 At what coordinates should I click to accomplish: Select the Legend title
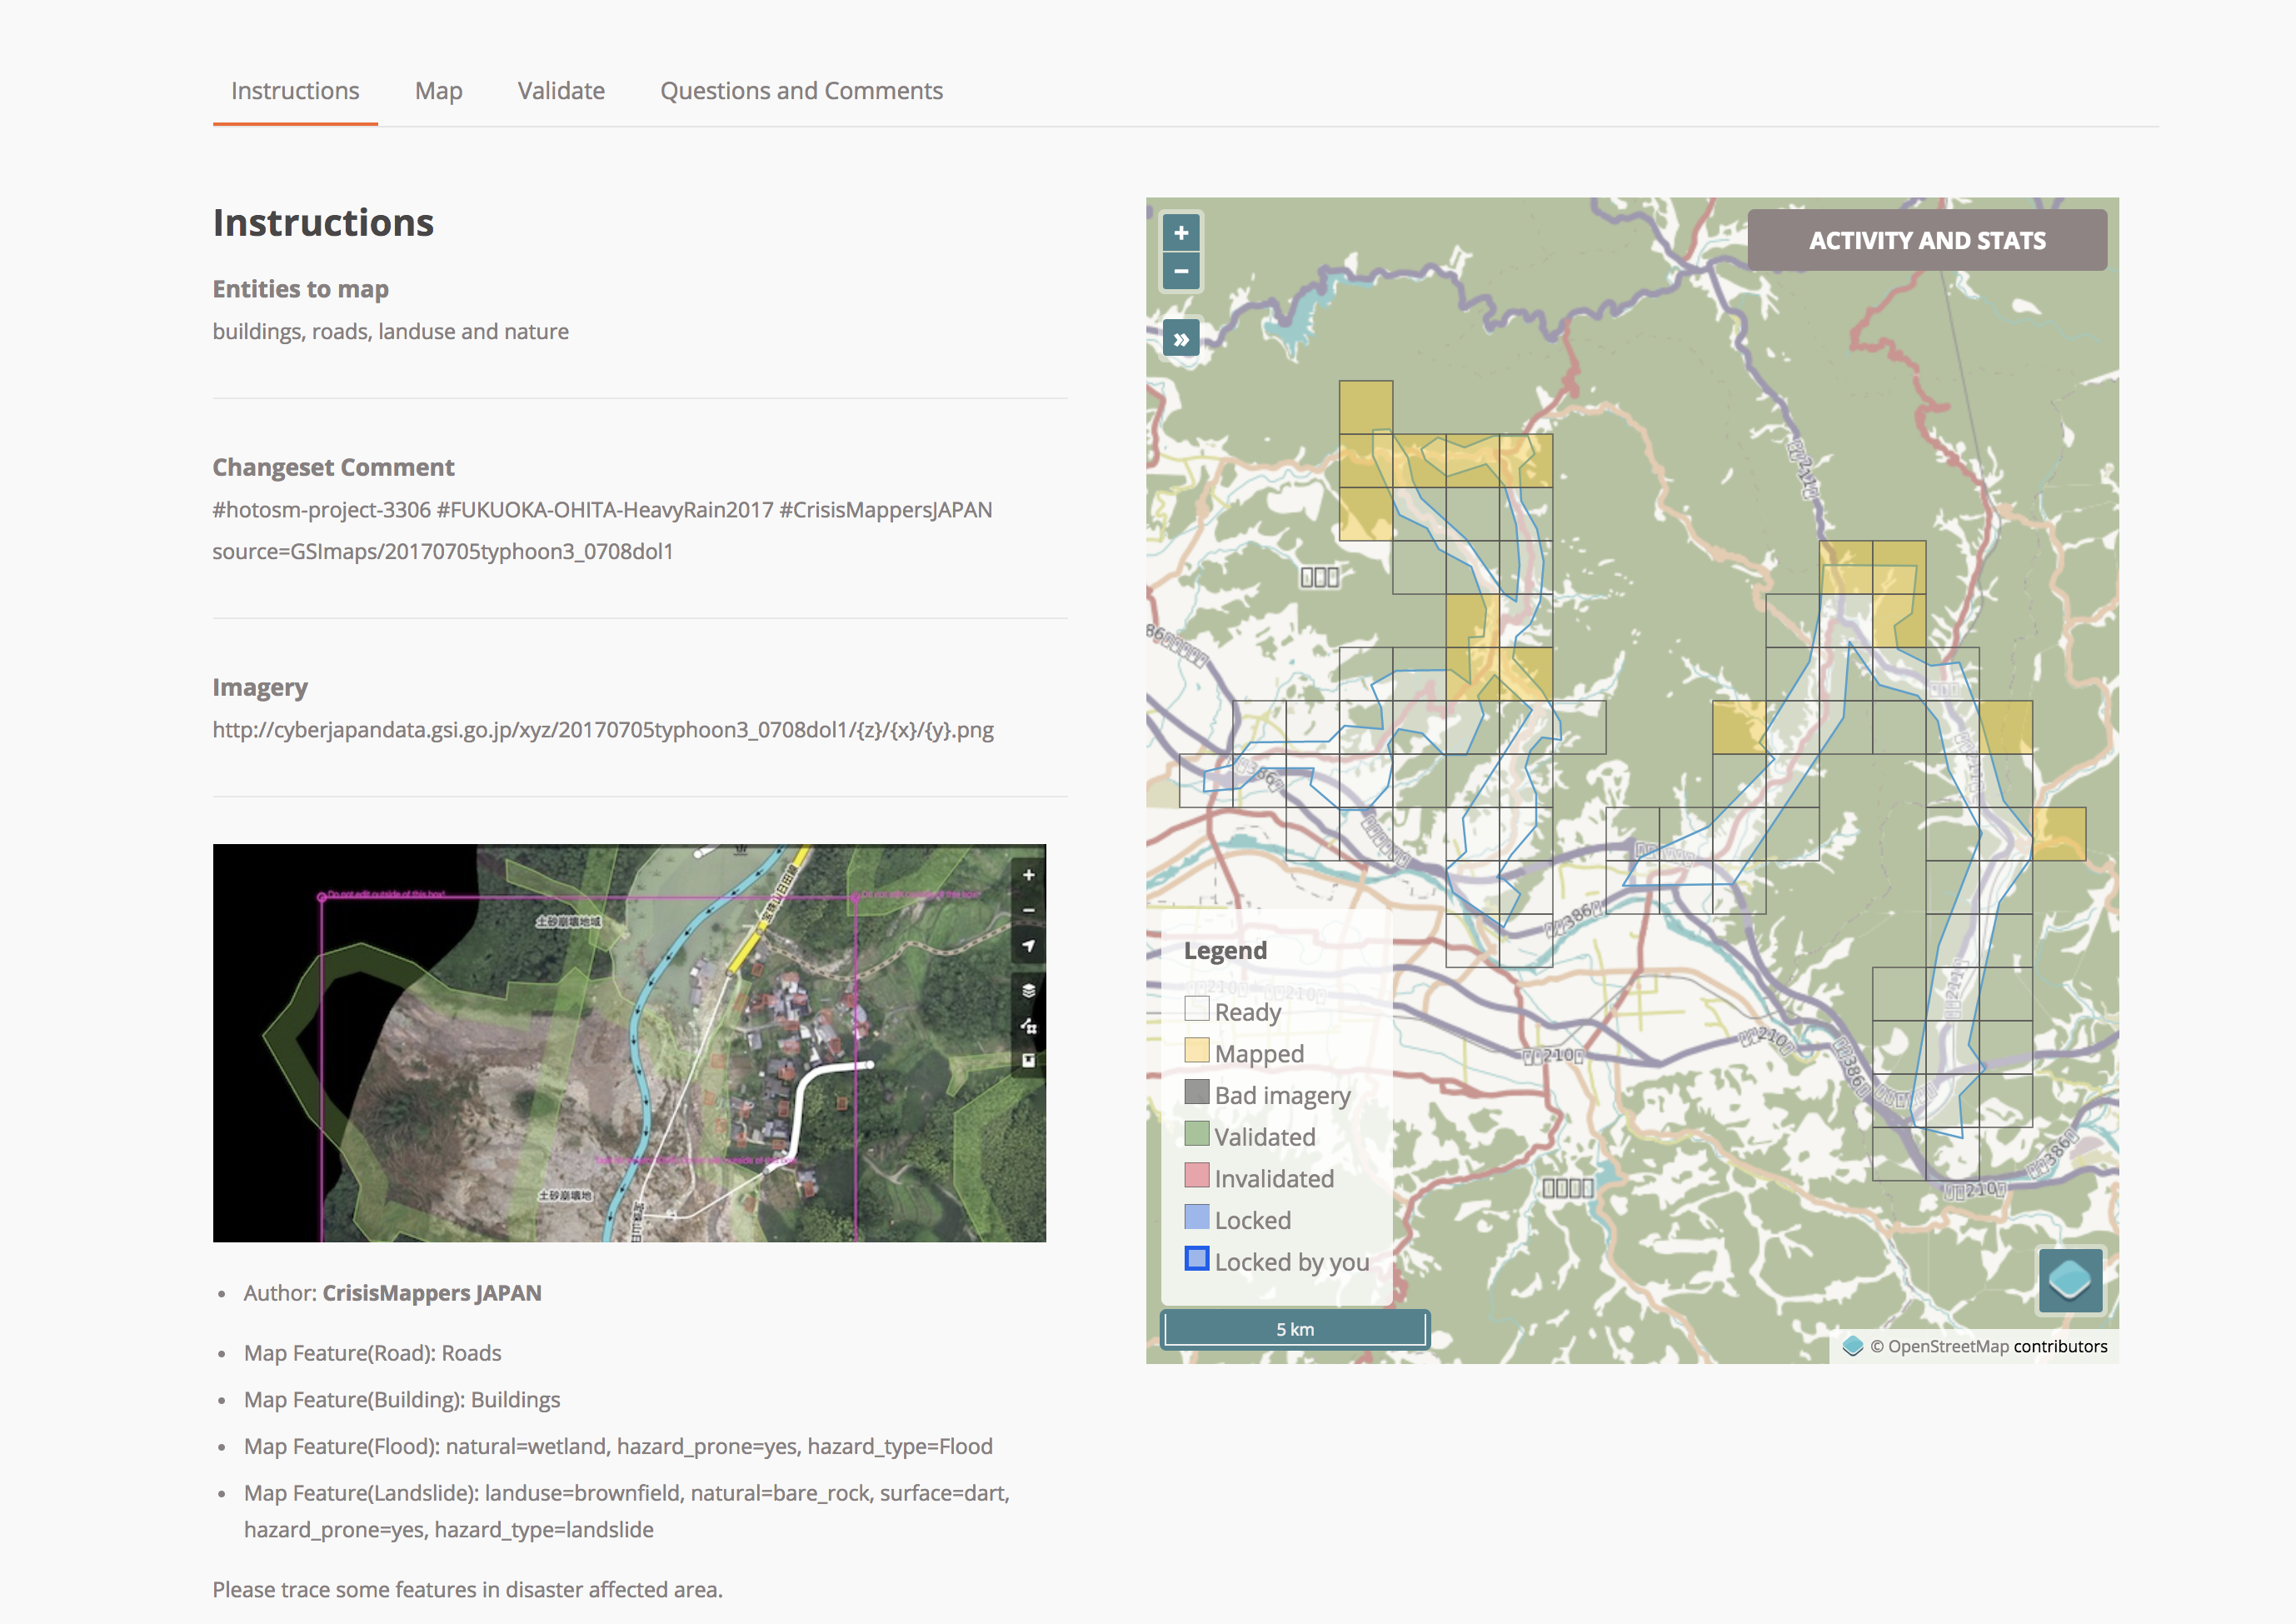point(1225,951)
